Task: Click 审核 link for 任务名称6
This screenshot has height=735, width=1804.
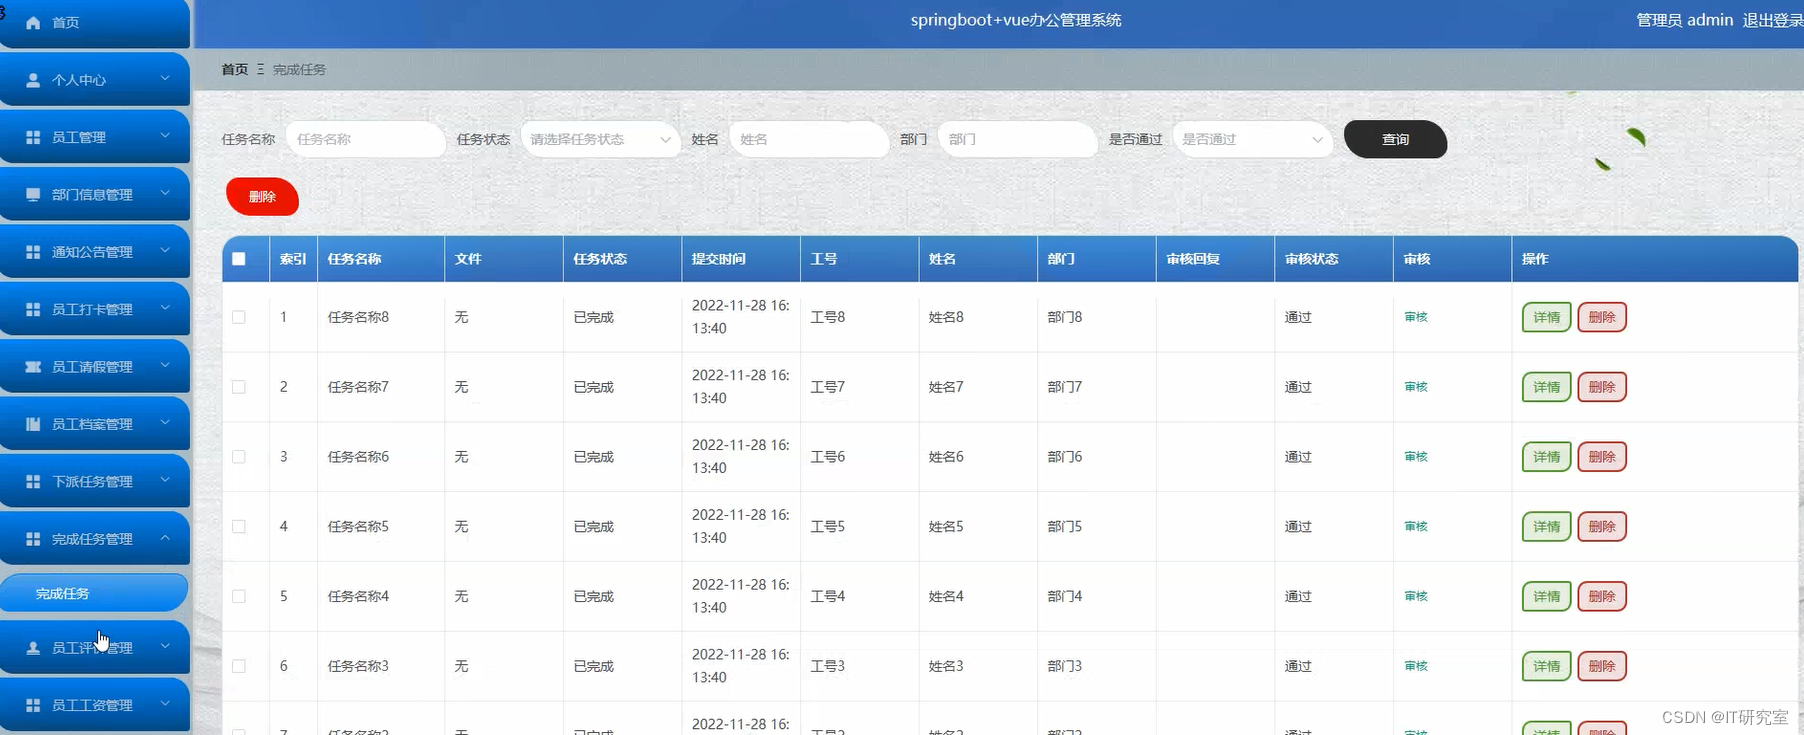Action: click(x=1416, y=456)
